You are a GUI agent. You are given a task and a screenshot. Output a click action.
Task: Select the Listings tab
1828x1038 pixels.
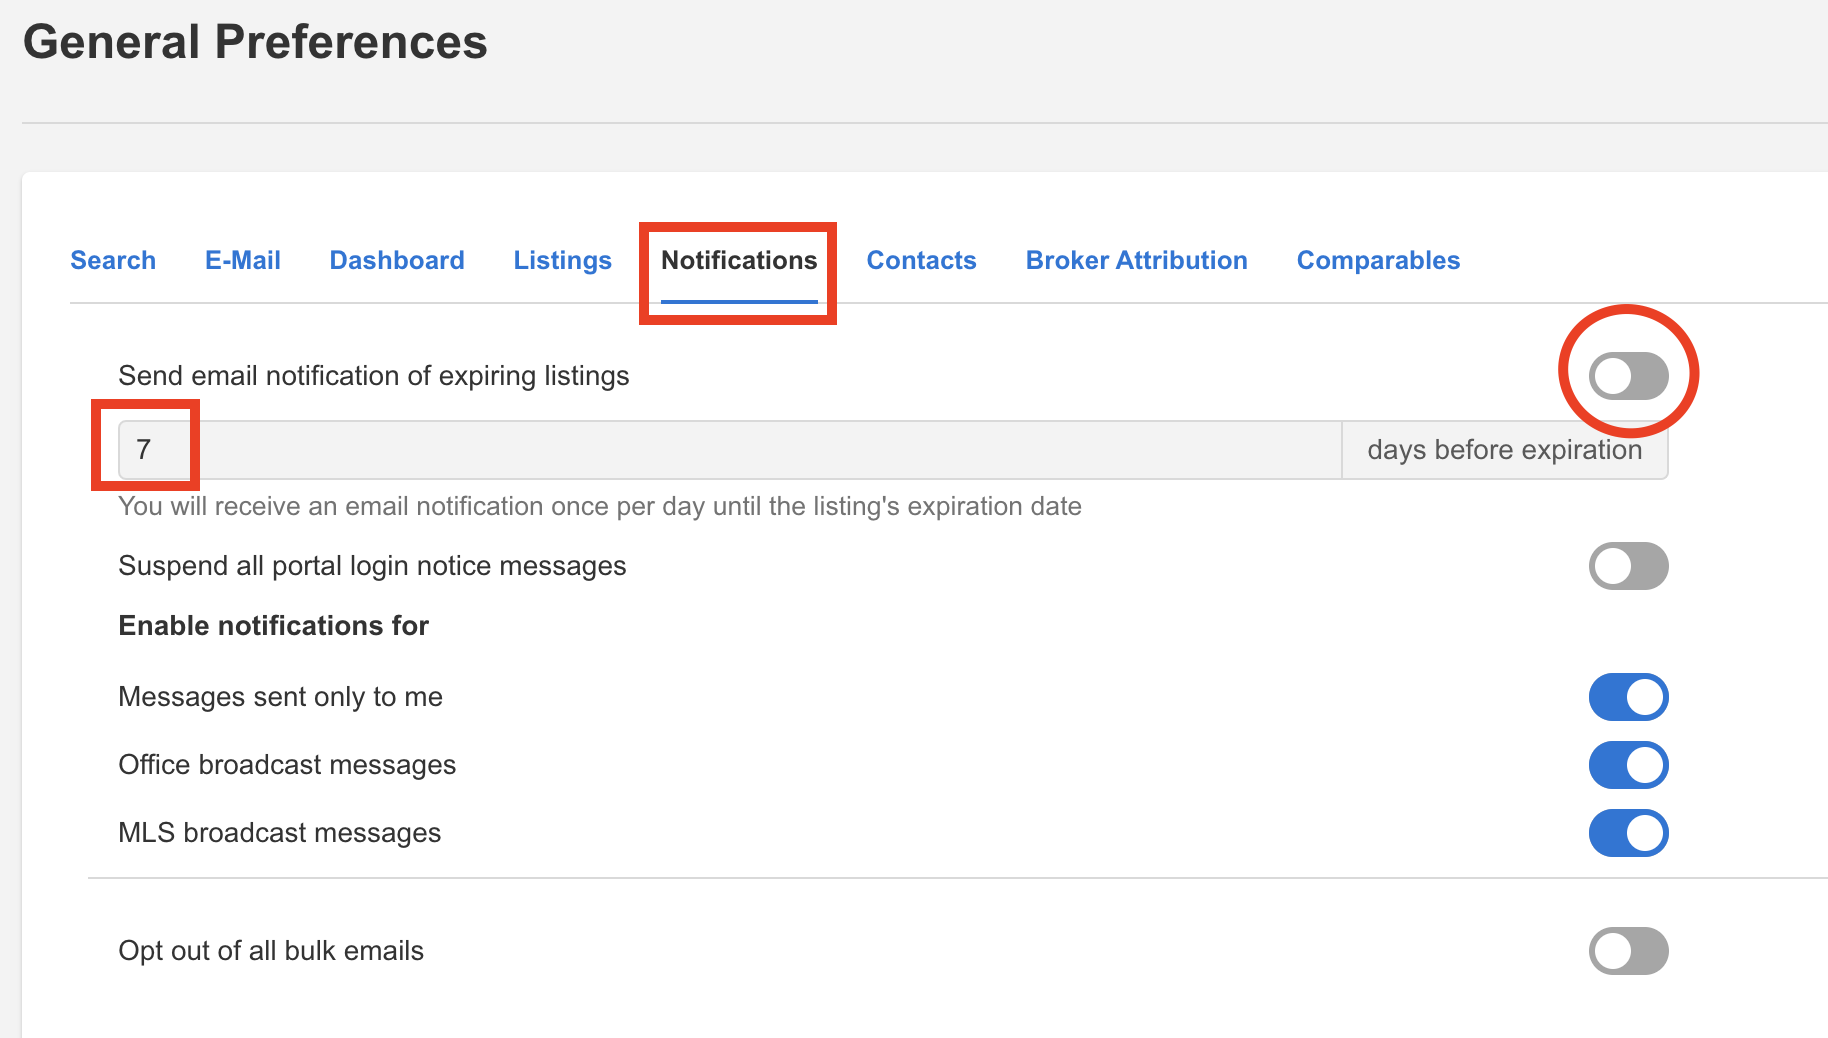562,260
